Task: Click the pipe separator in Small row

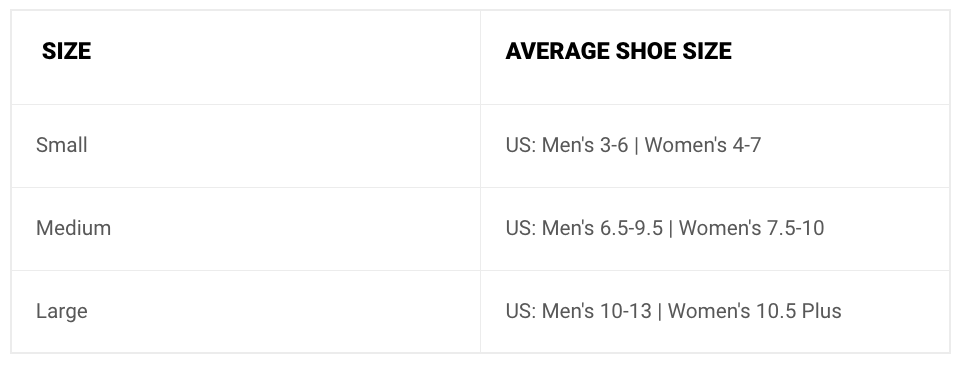Action: click(636, 145)
